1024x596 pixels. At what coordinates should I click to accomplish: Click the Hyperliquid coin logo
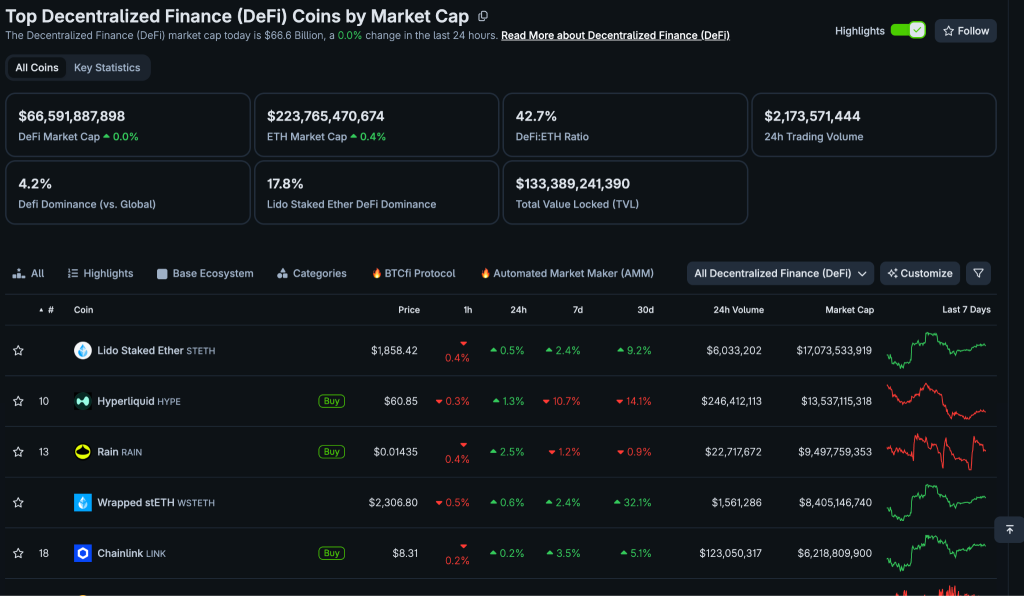pos(83,401)
